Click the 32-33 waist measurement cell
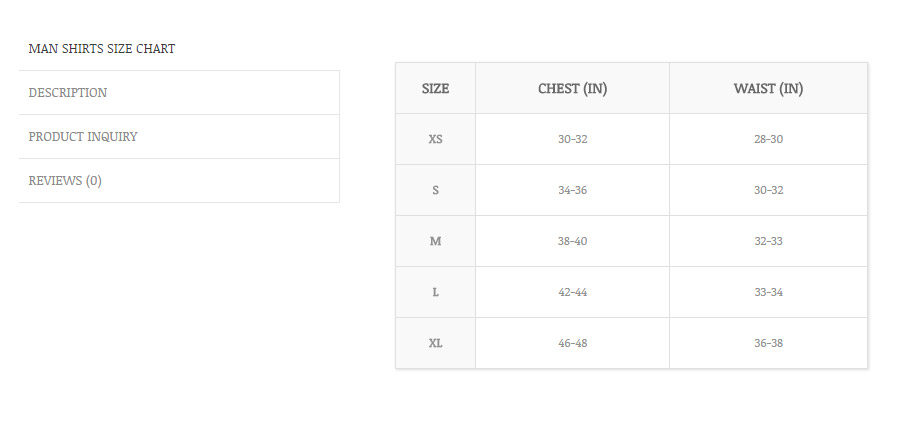The height and width of the screenshot is (423, 915). 768,242
